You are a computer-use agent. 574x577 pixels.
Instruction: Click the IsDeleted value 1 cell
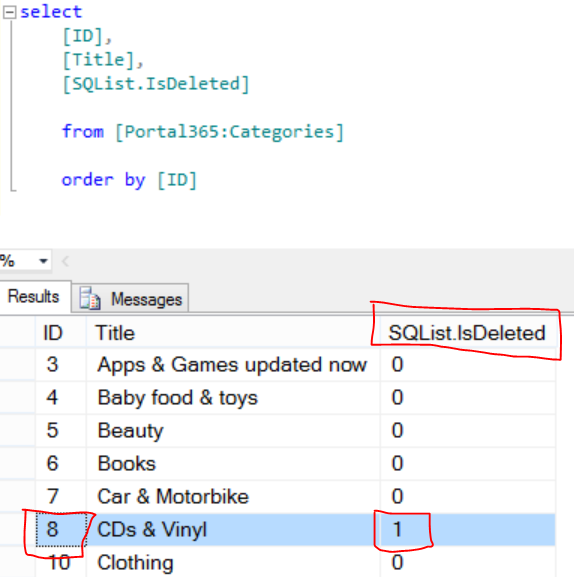pyautogui.click(x=468, y=530)
